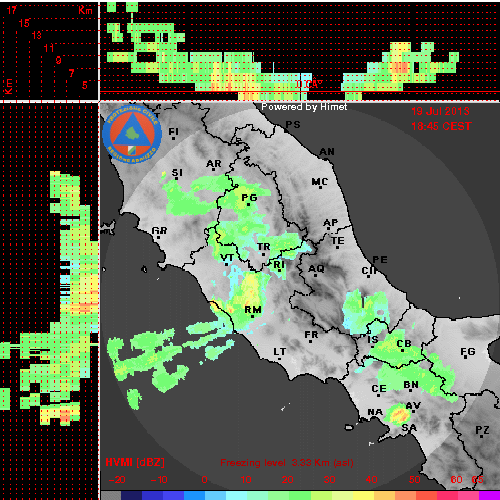
Task: Click the BN city label
Action: (x=411, y=385)
